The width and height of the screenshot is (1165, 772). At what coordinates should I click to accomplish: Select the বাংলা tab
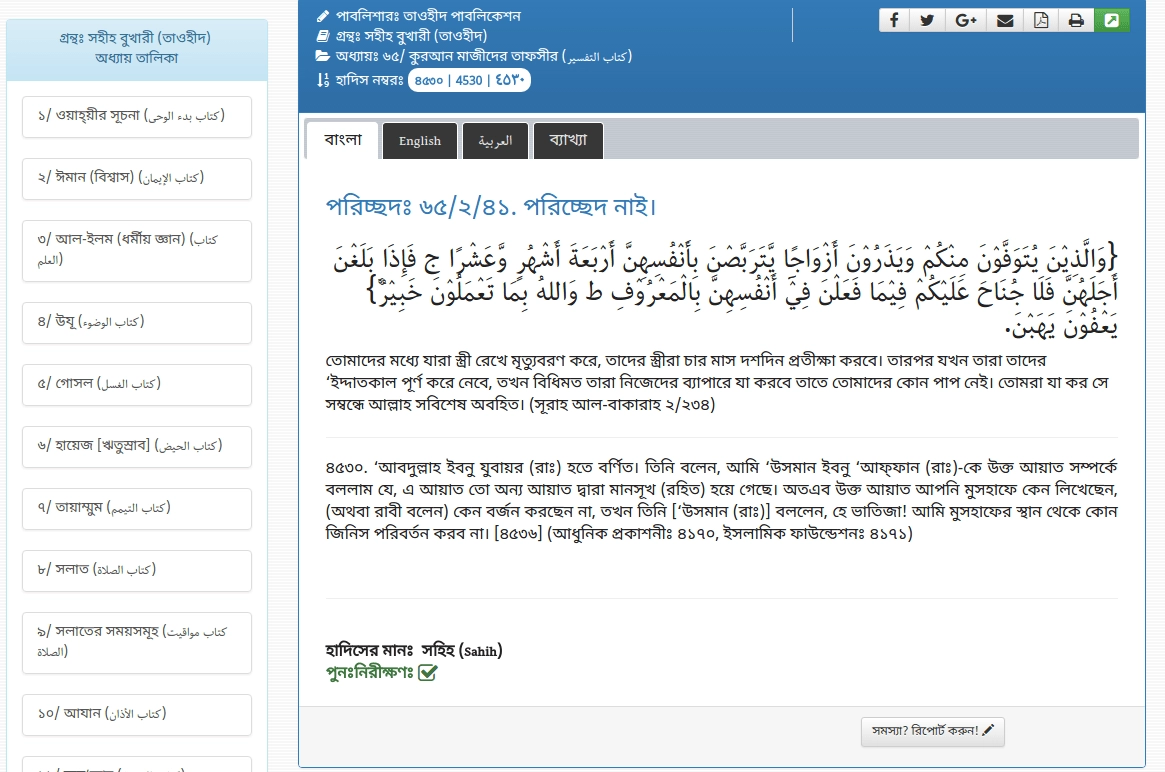(x=342, y=140)
